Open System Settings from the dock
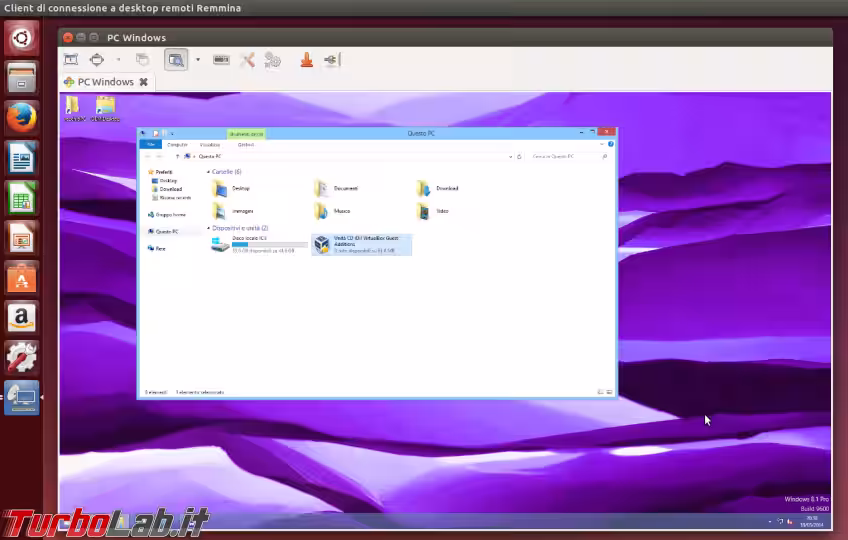 click(22, 358)
